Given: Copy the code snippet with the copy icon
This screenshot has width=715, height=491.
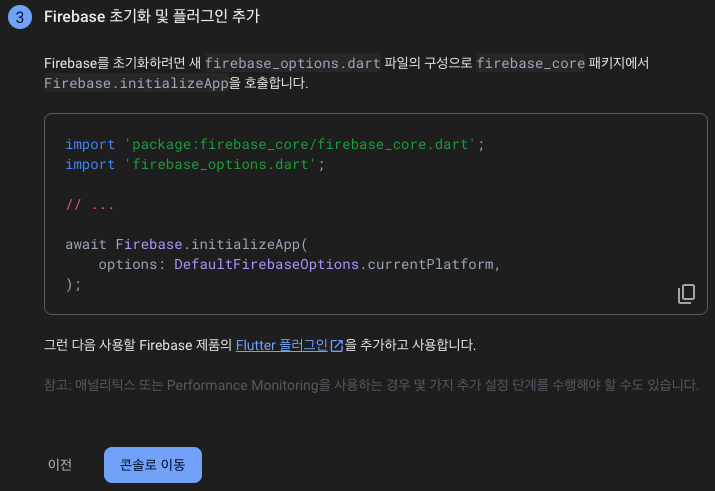Looking at the screenshot, I should pos(686,294).
